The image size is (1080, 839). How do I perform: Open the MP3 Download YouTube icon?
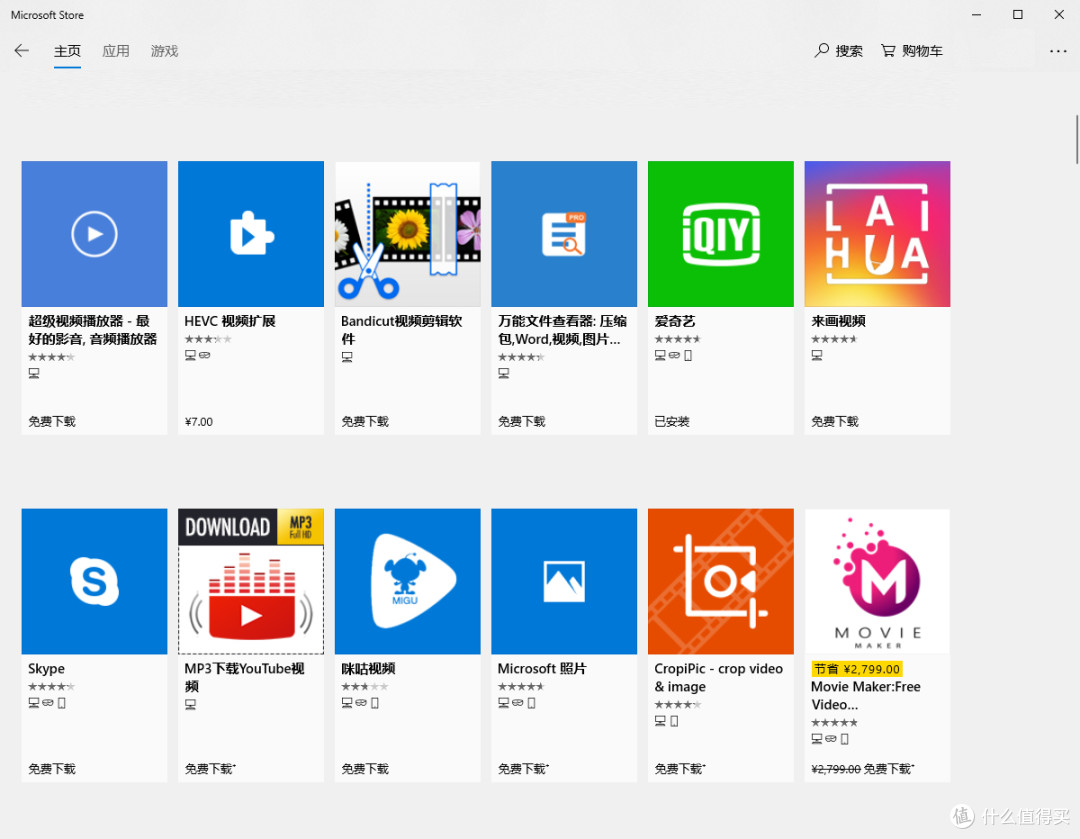251,581
